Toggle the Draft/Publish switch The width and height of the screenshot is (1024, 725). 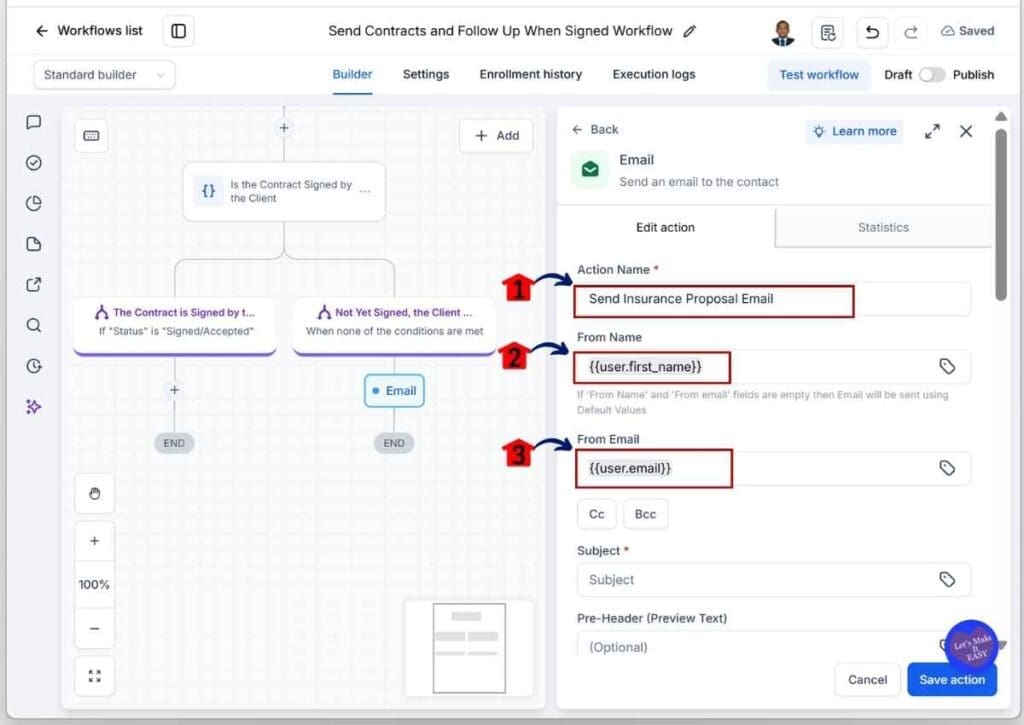(x=931, y=74)
